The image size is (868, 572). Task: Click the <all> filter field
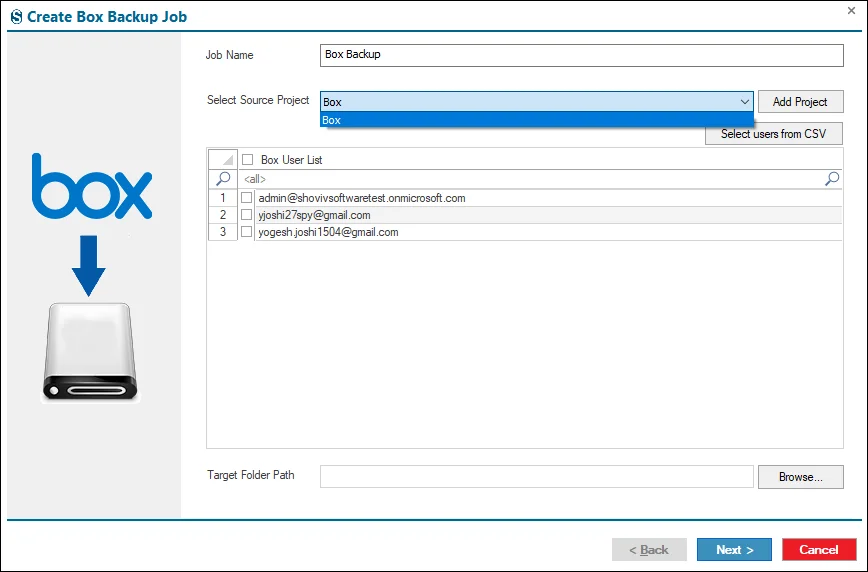[531, 179]
